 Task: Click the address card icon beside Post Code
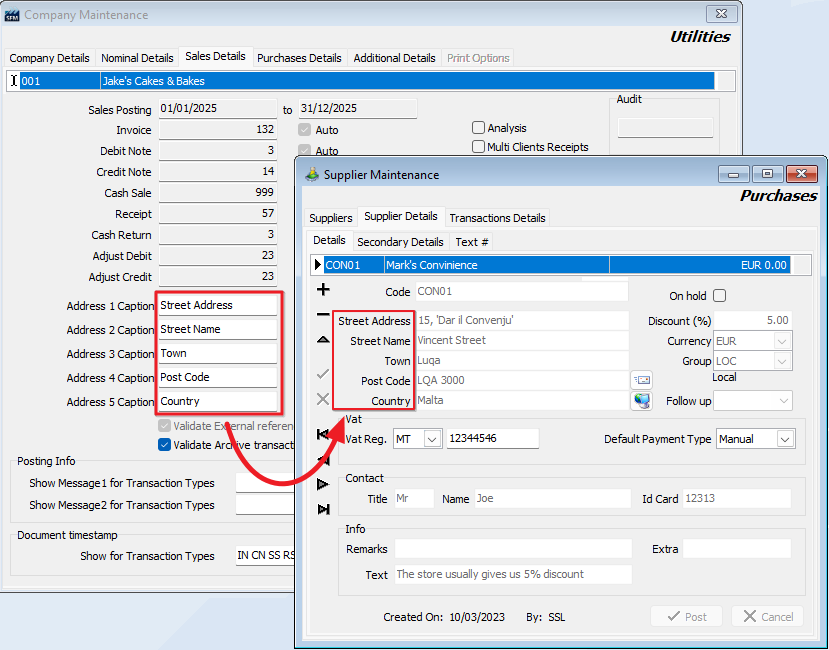(x=641, y=380)
